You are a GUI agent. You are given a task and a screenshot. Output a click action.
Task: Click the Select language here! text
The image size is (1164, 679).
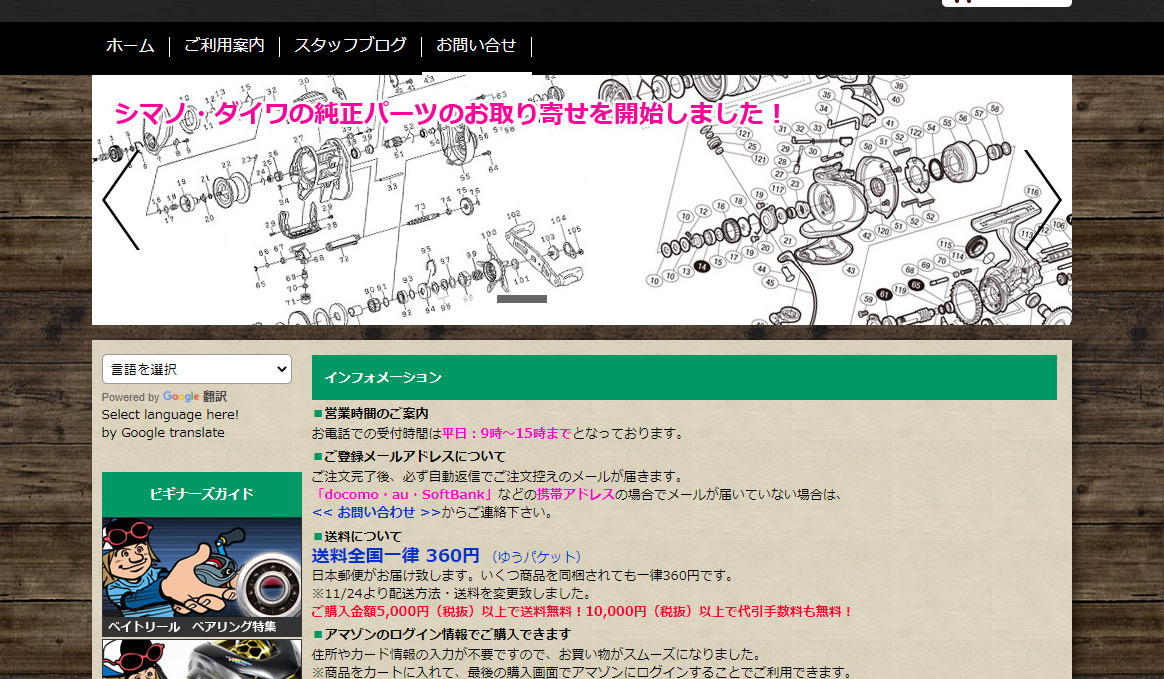click(170, 415)
